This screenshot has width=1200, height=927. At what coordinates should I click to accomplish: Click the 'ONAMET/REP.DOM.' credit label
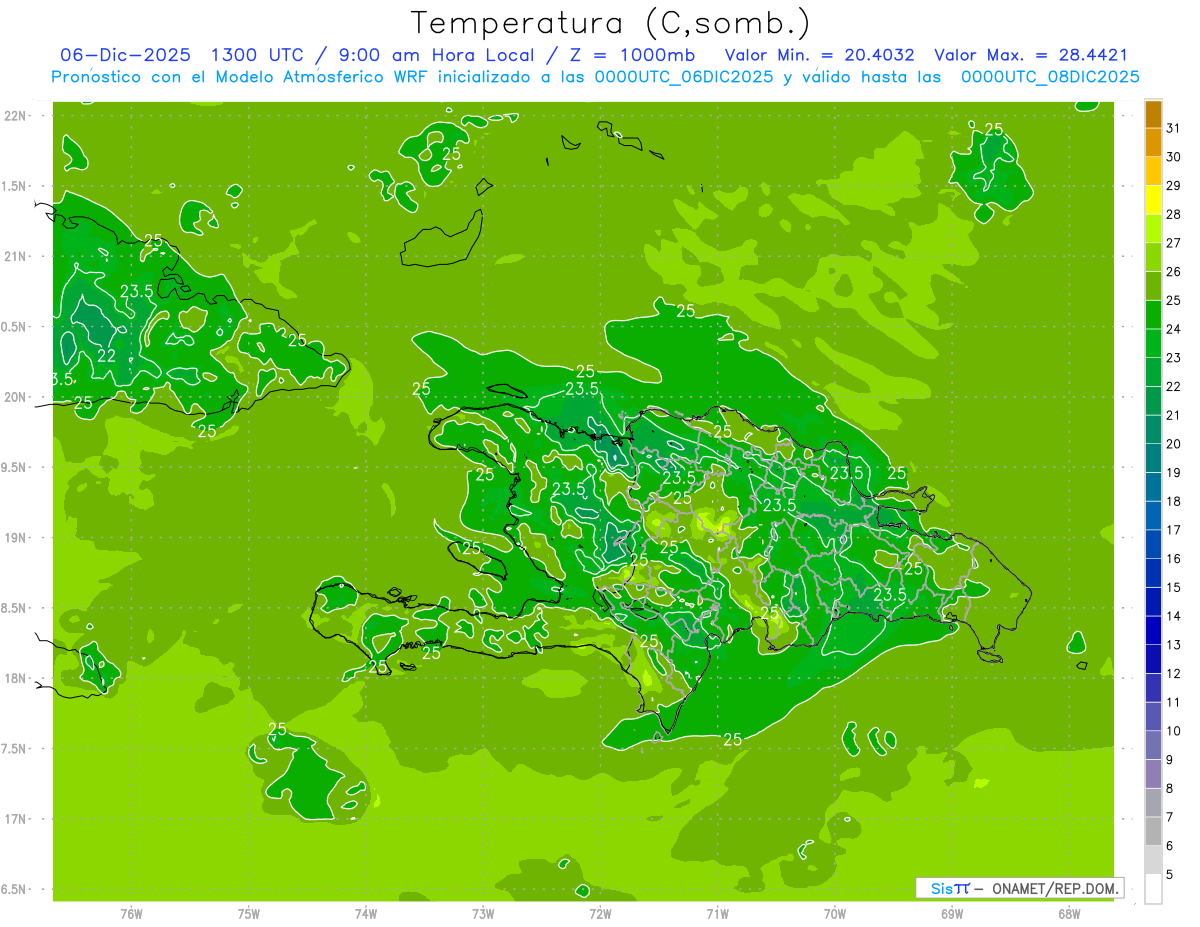(x=1055, y=888)
